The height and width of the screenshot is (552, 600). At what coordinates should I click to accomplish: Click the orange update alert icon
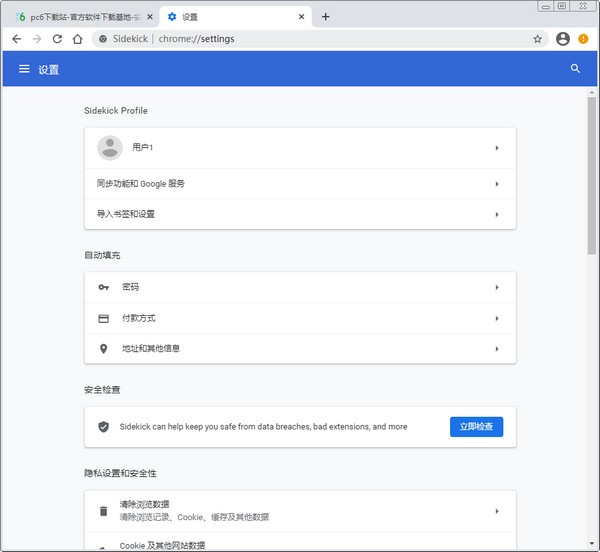click(x=584, y=39)
